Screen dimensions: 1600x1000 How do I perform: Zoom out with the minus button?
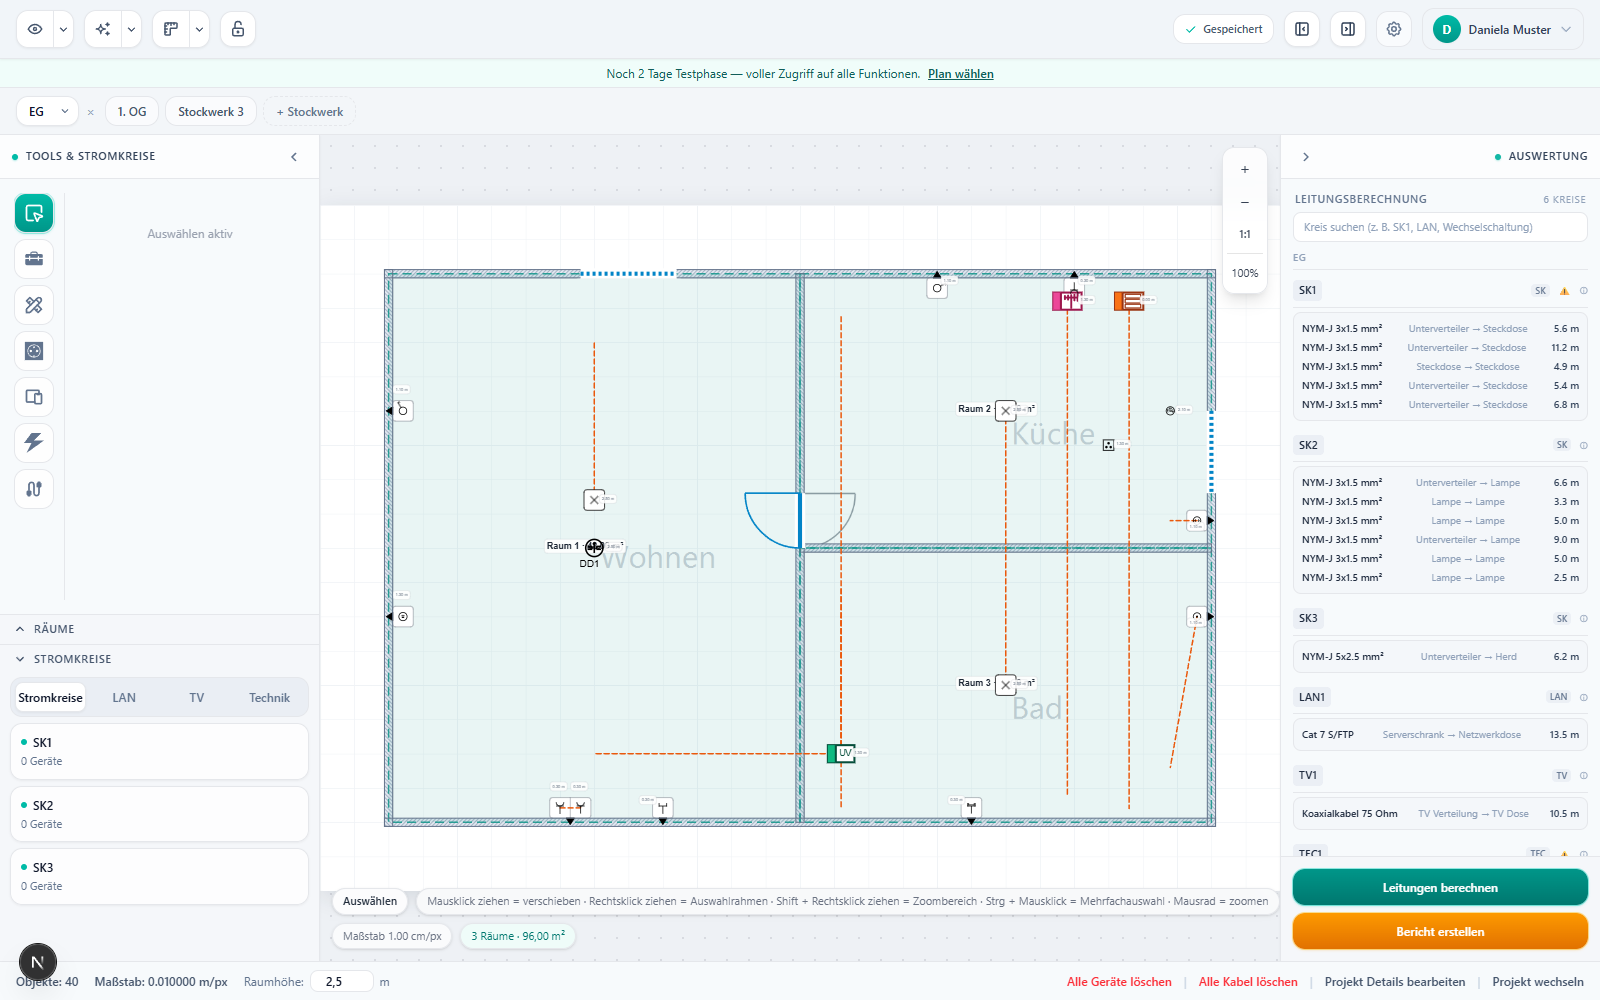1245,202
